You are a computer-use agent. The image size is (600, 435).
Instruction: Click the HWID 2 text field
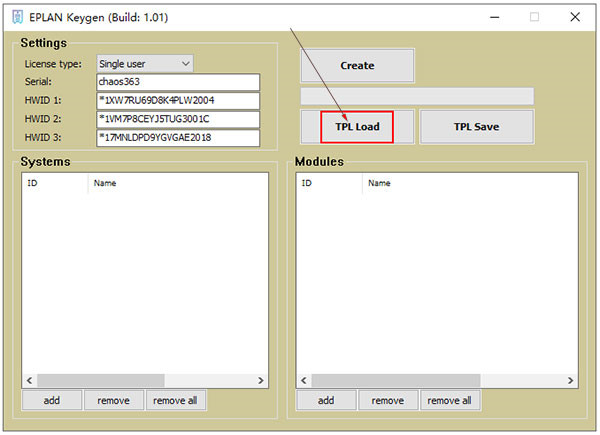(178, 119)
